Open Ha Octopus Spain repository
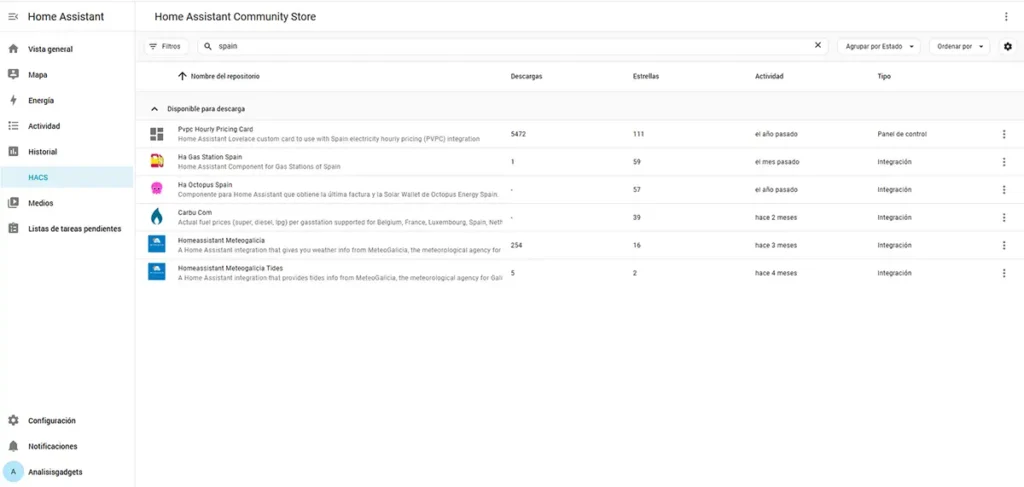 tap(579, 190)
